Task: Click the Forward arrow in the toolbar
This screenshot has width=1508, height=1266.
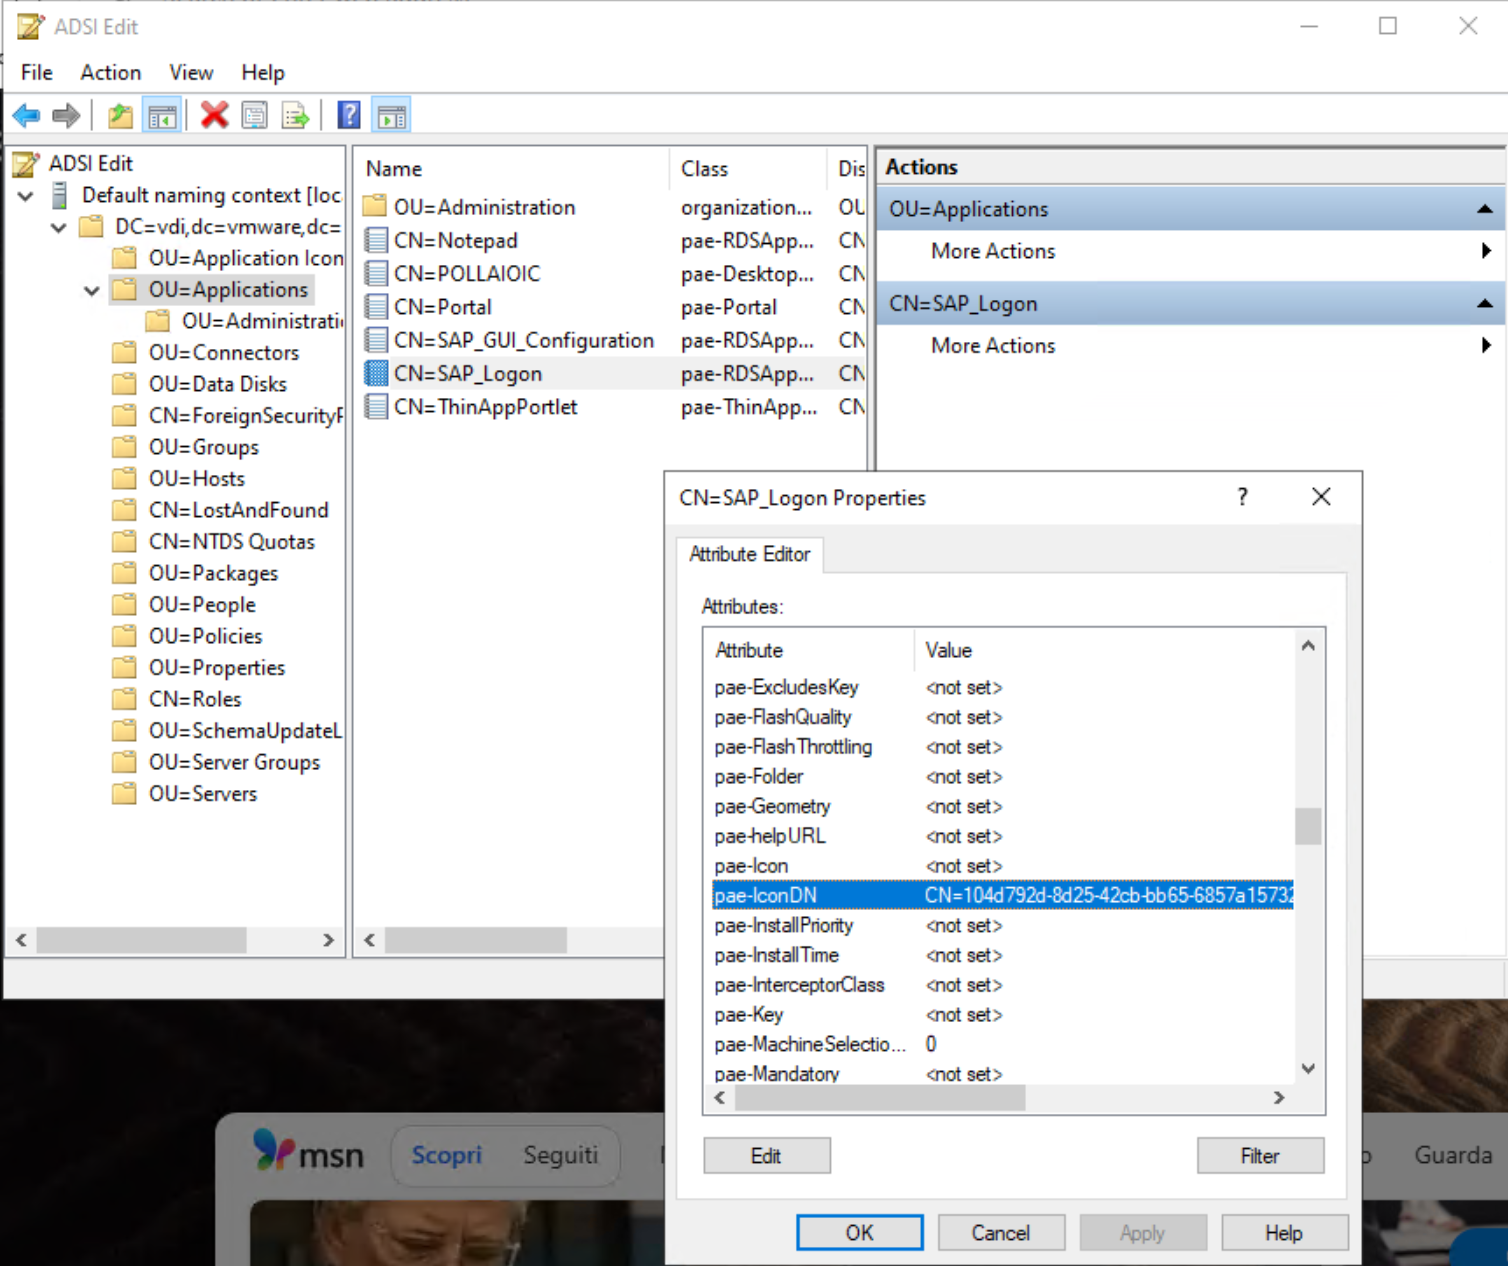Action: 66,116
